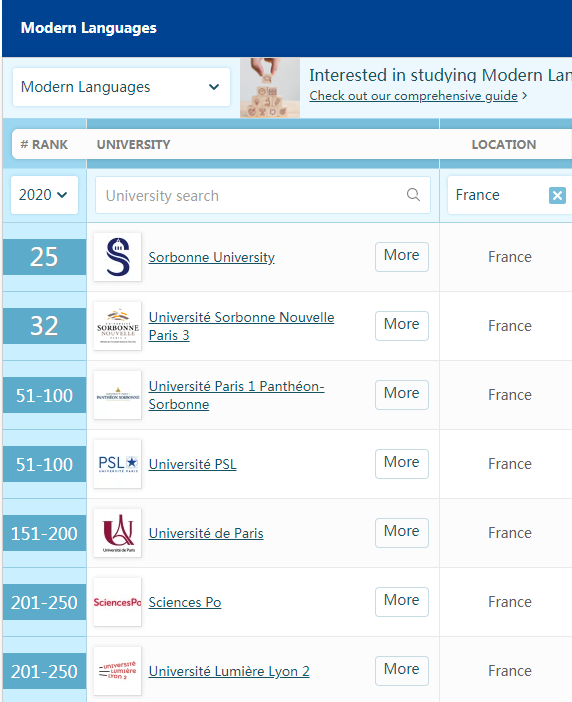Screen dimensions: 572x702
Task: Click 201-250 rank in Lumière Lyon 2 row
Action: click(x=44, y=671)
